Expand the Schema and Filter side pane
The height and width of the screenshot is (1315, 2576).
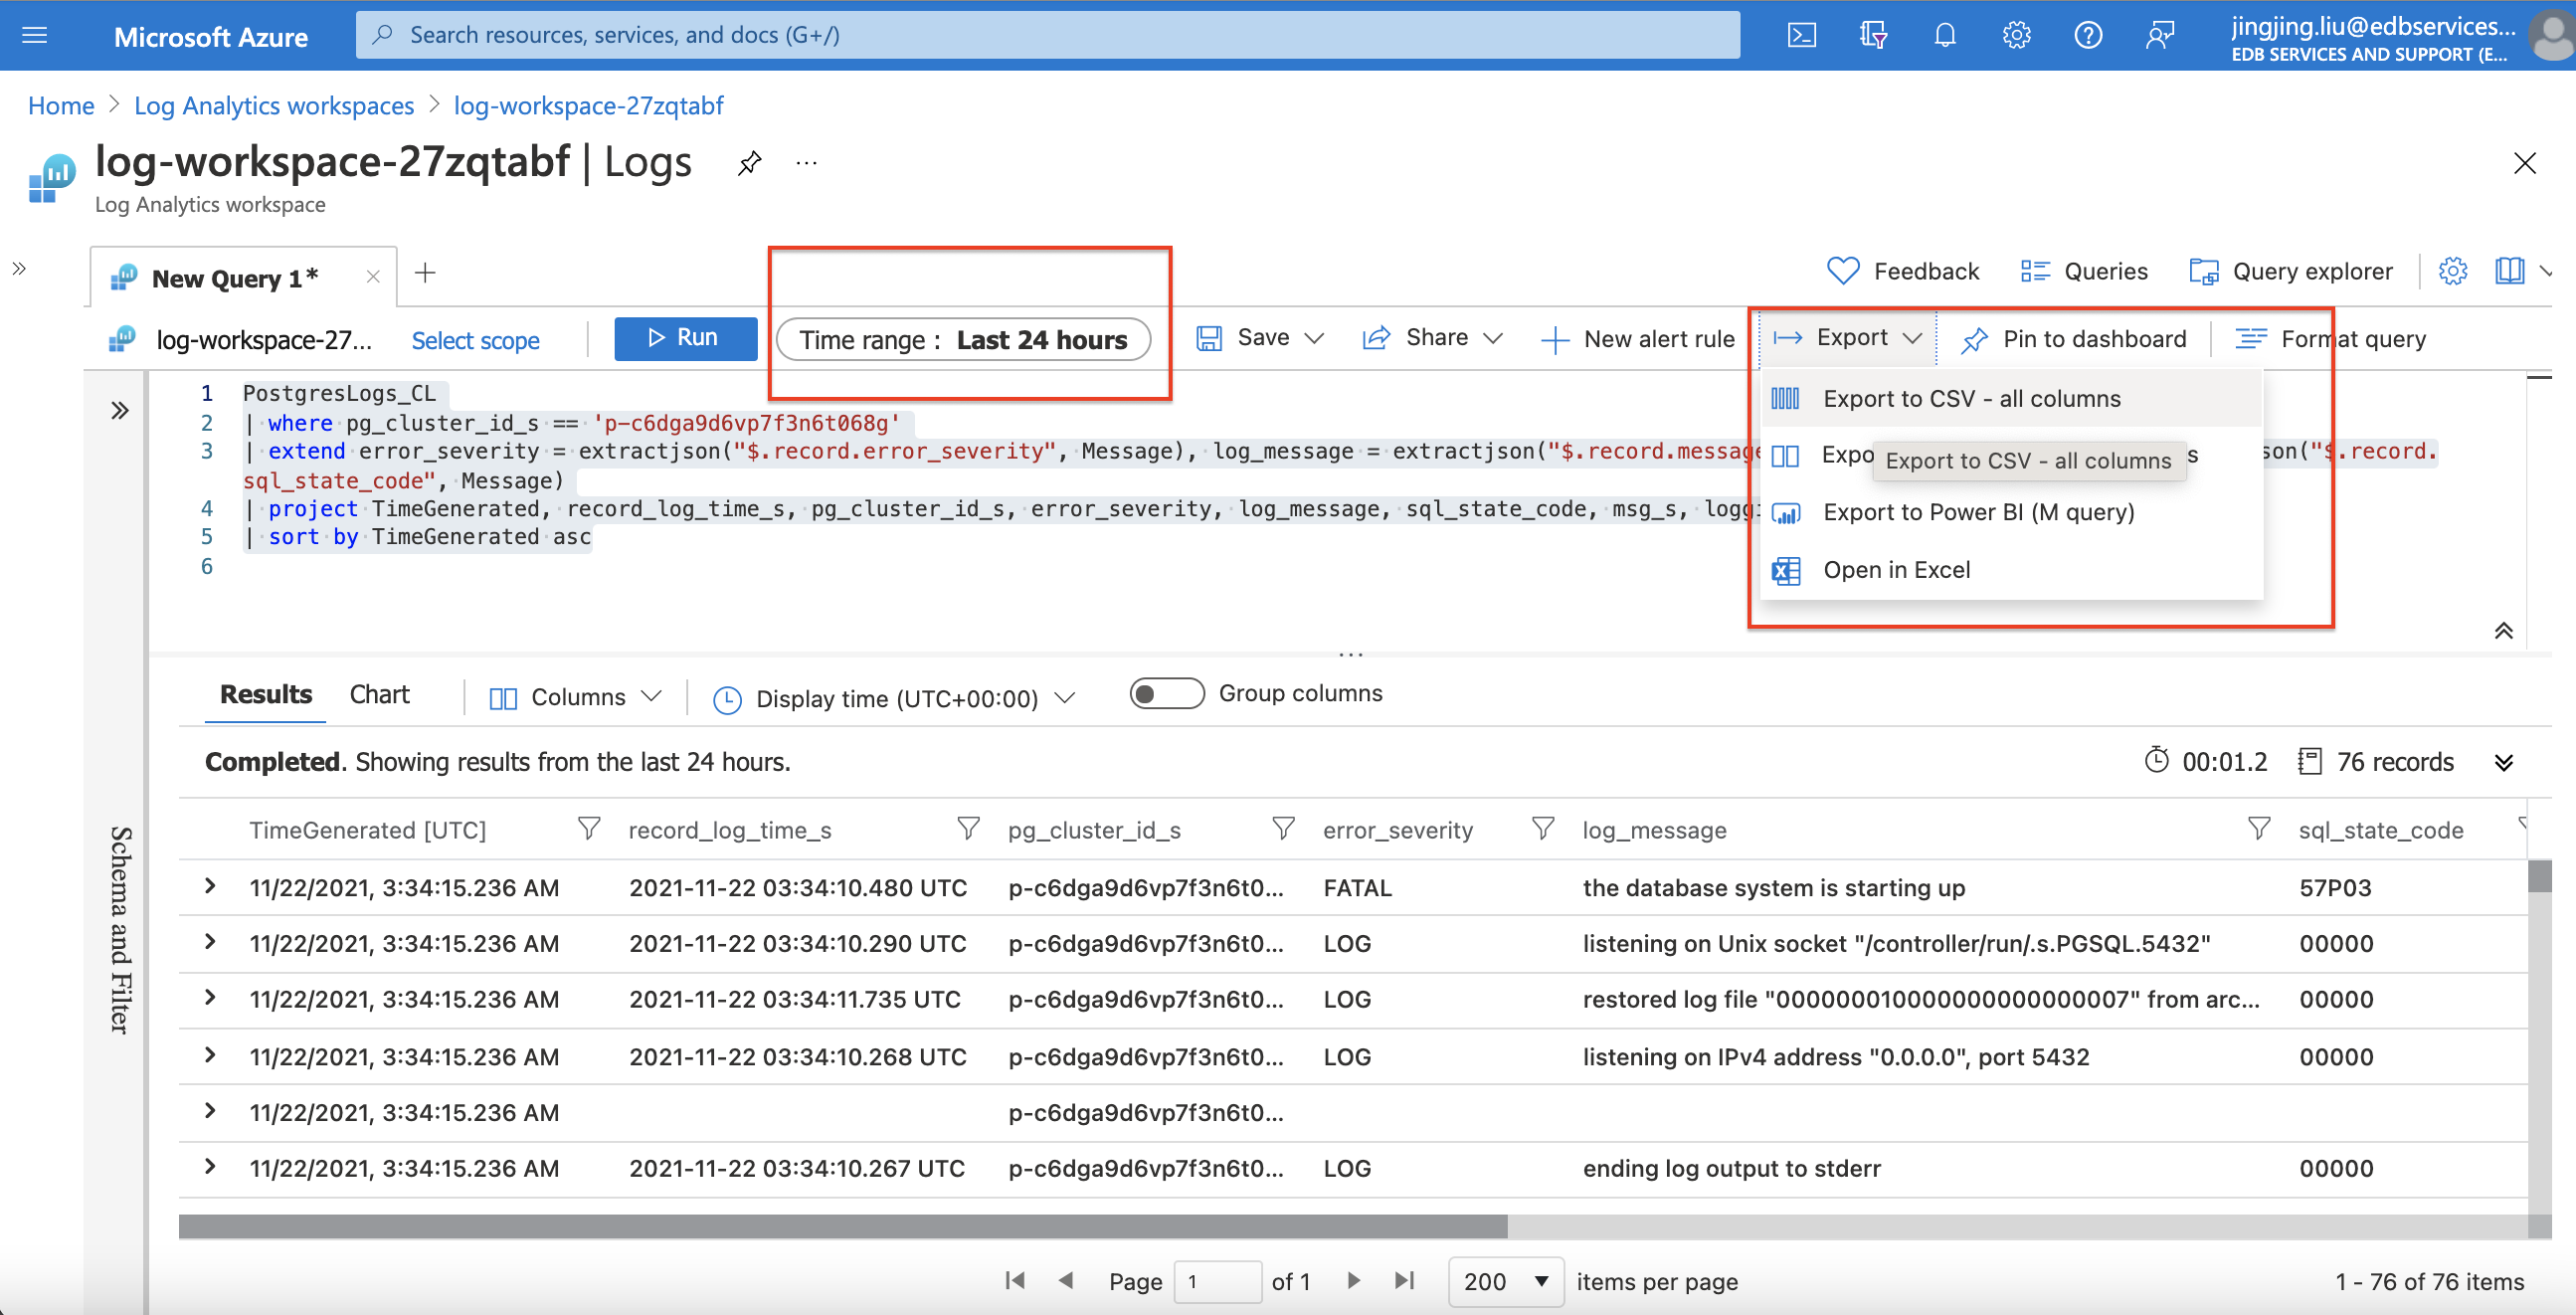click(120, 410)
